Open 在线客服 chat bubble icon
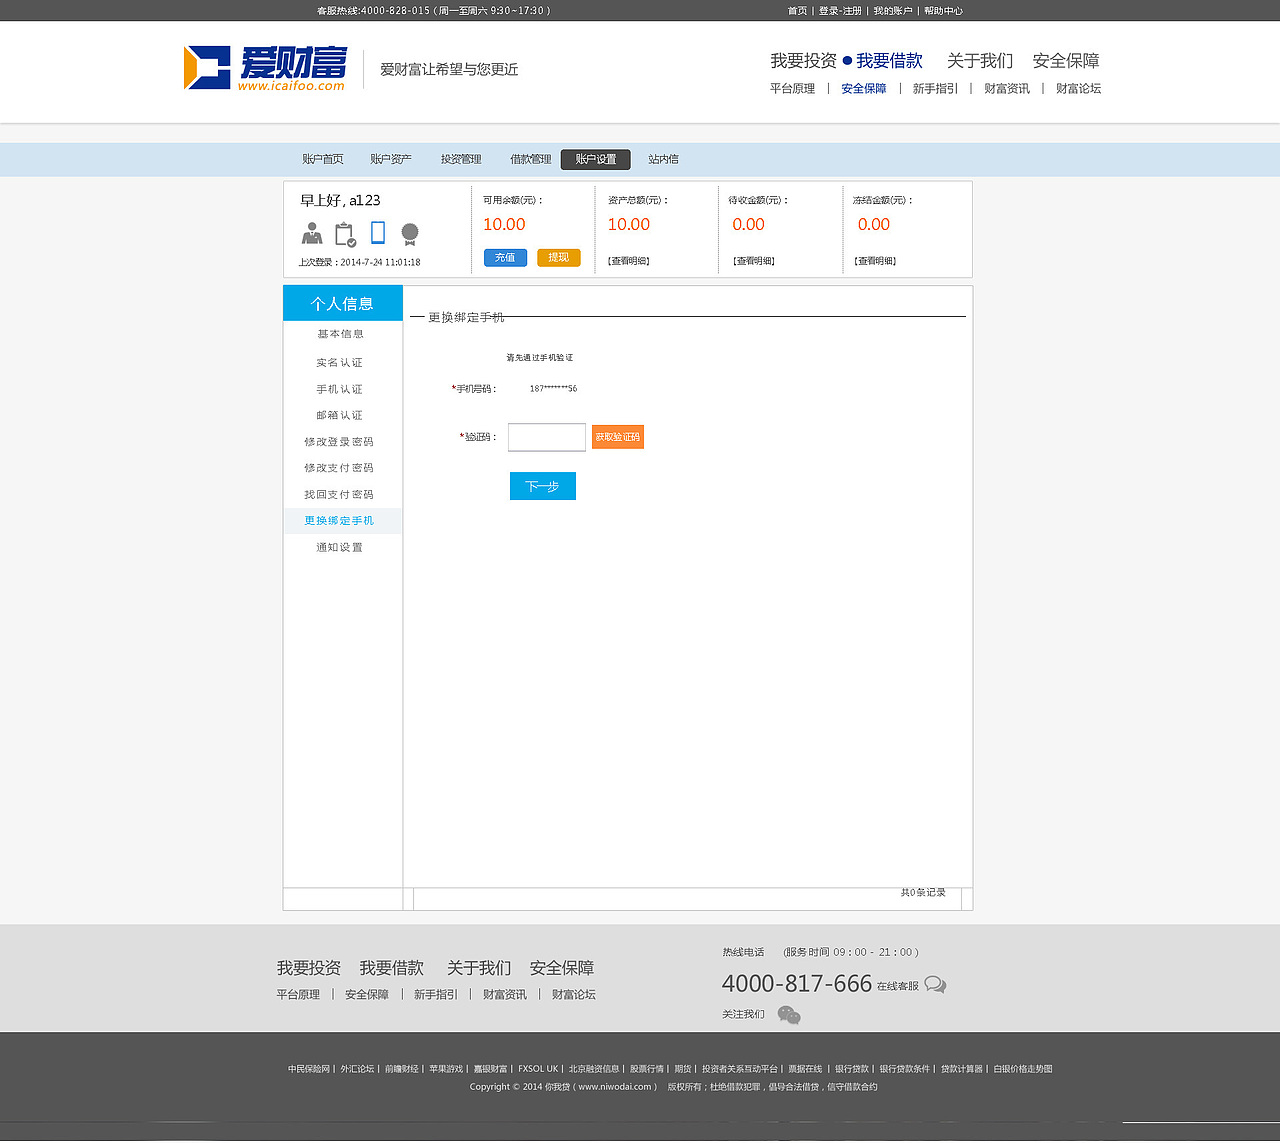This screenshot has width=1280, height=1143. point(935,984)
